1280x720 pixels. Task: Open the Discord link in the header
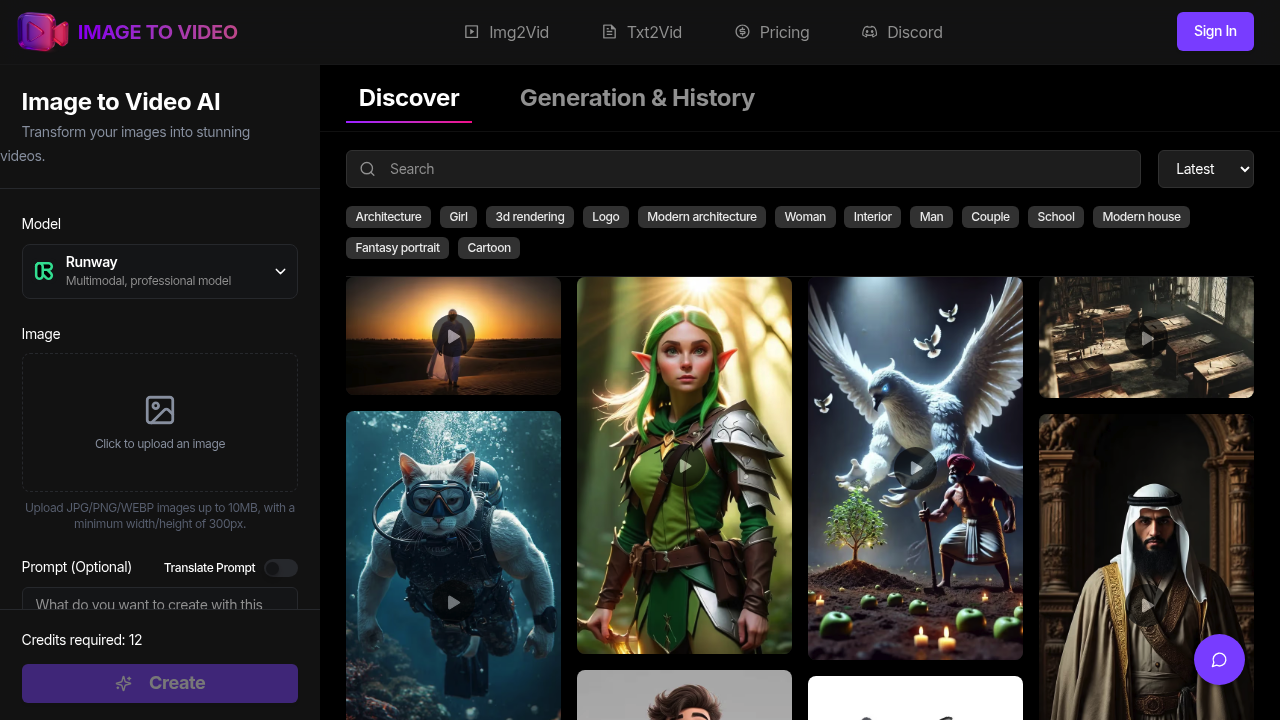coord(902,32)
